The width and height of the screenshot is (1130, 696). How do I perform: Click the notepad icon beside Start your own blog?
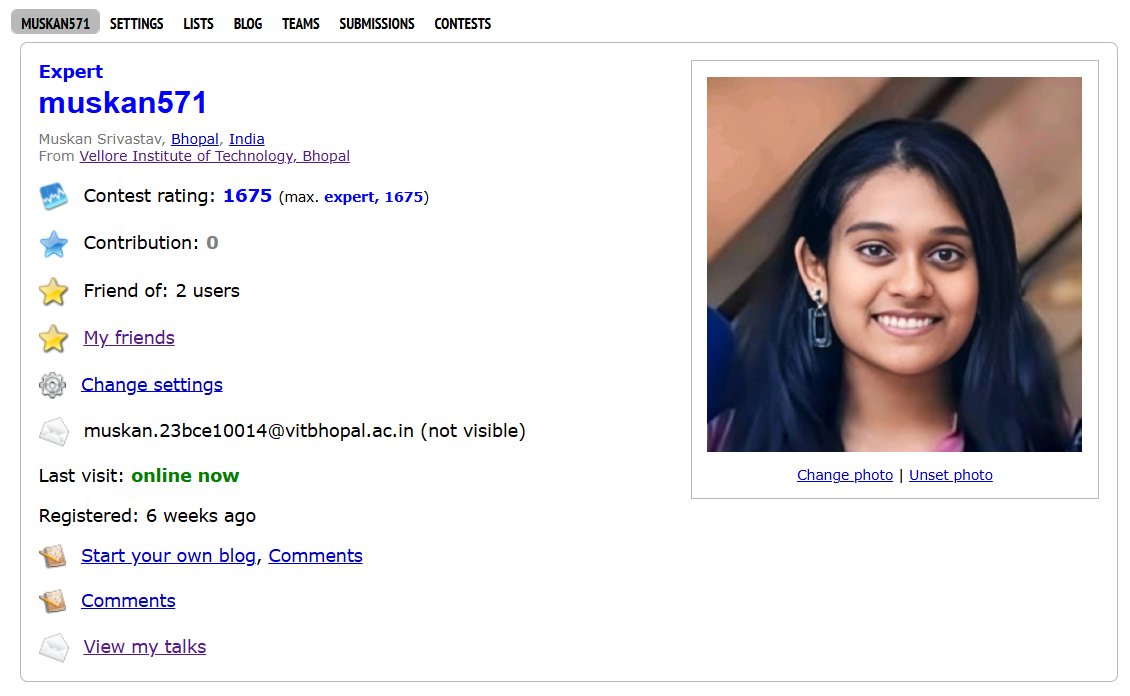pos(53,556)
